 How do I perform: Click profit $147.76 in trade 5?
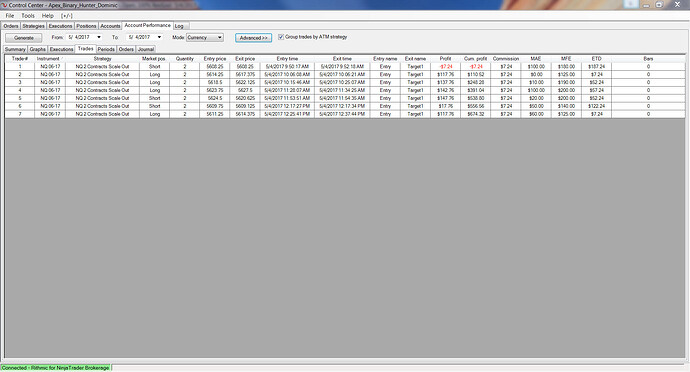(445, 98)
